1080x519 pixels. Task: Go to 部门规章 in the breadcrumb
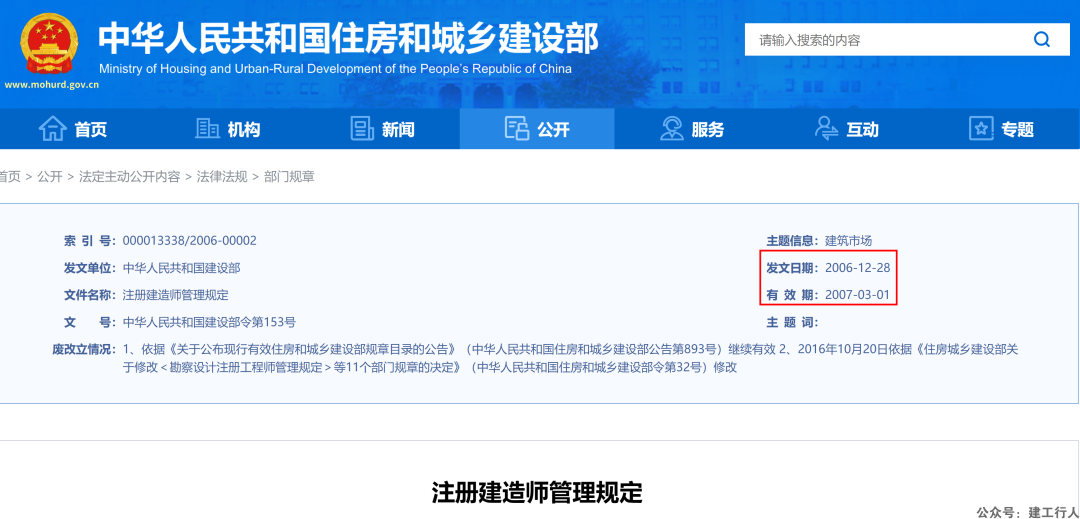pyautogui.click(x=289, y=177)
